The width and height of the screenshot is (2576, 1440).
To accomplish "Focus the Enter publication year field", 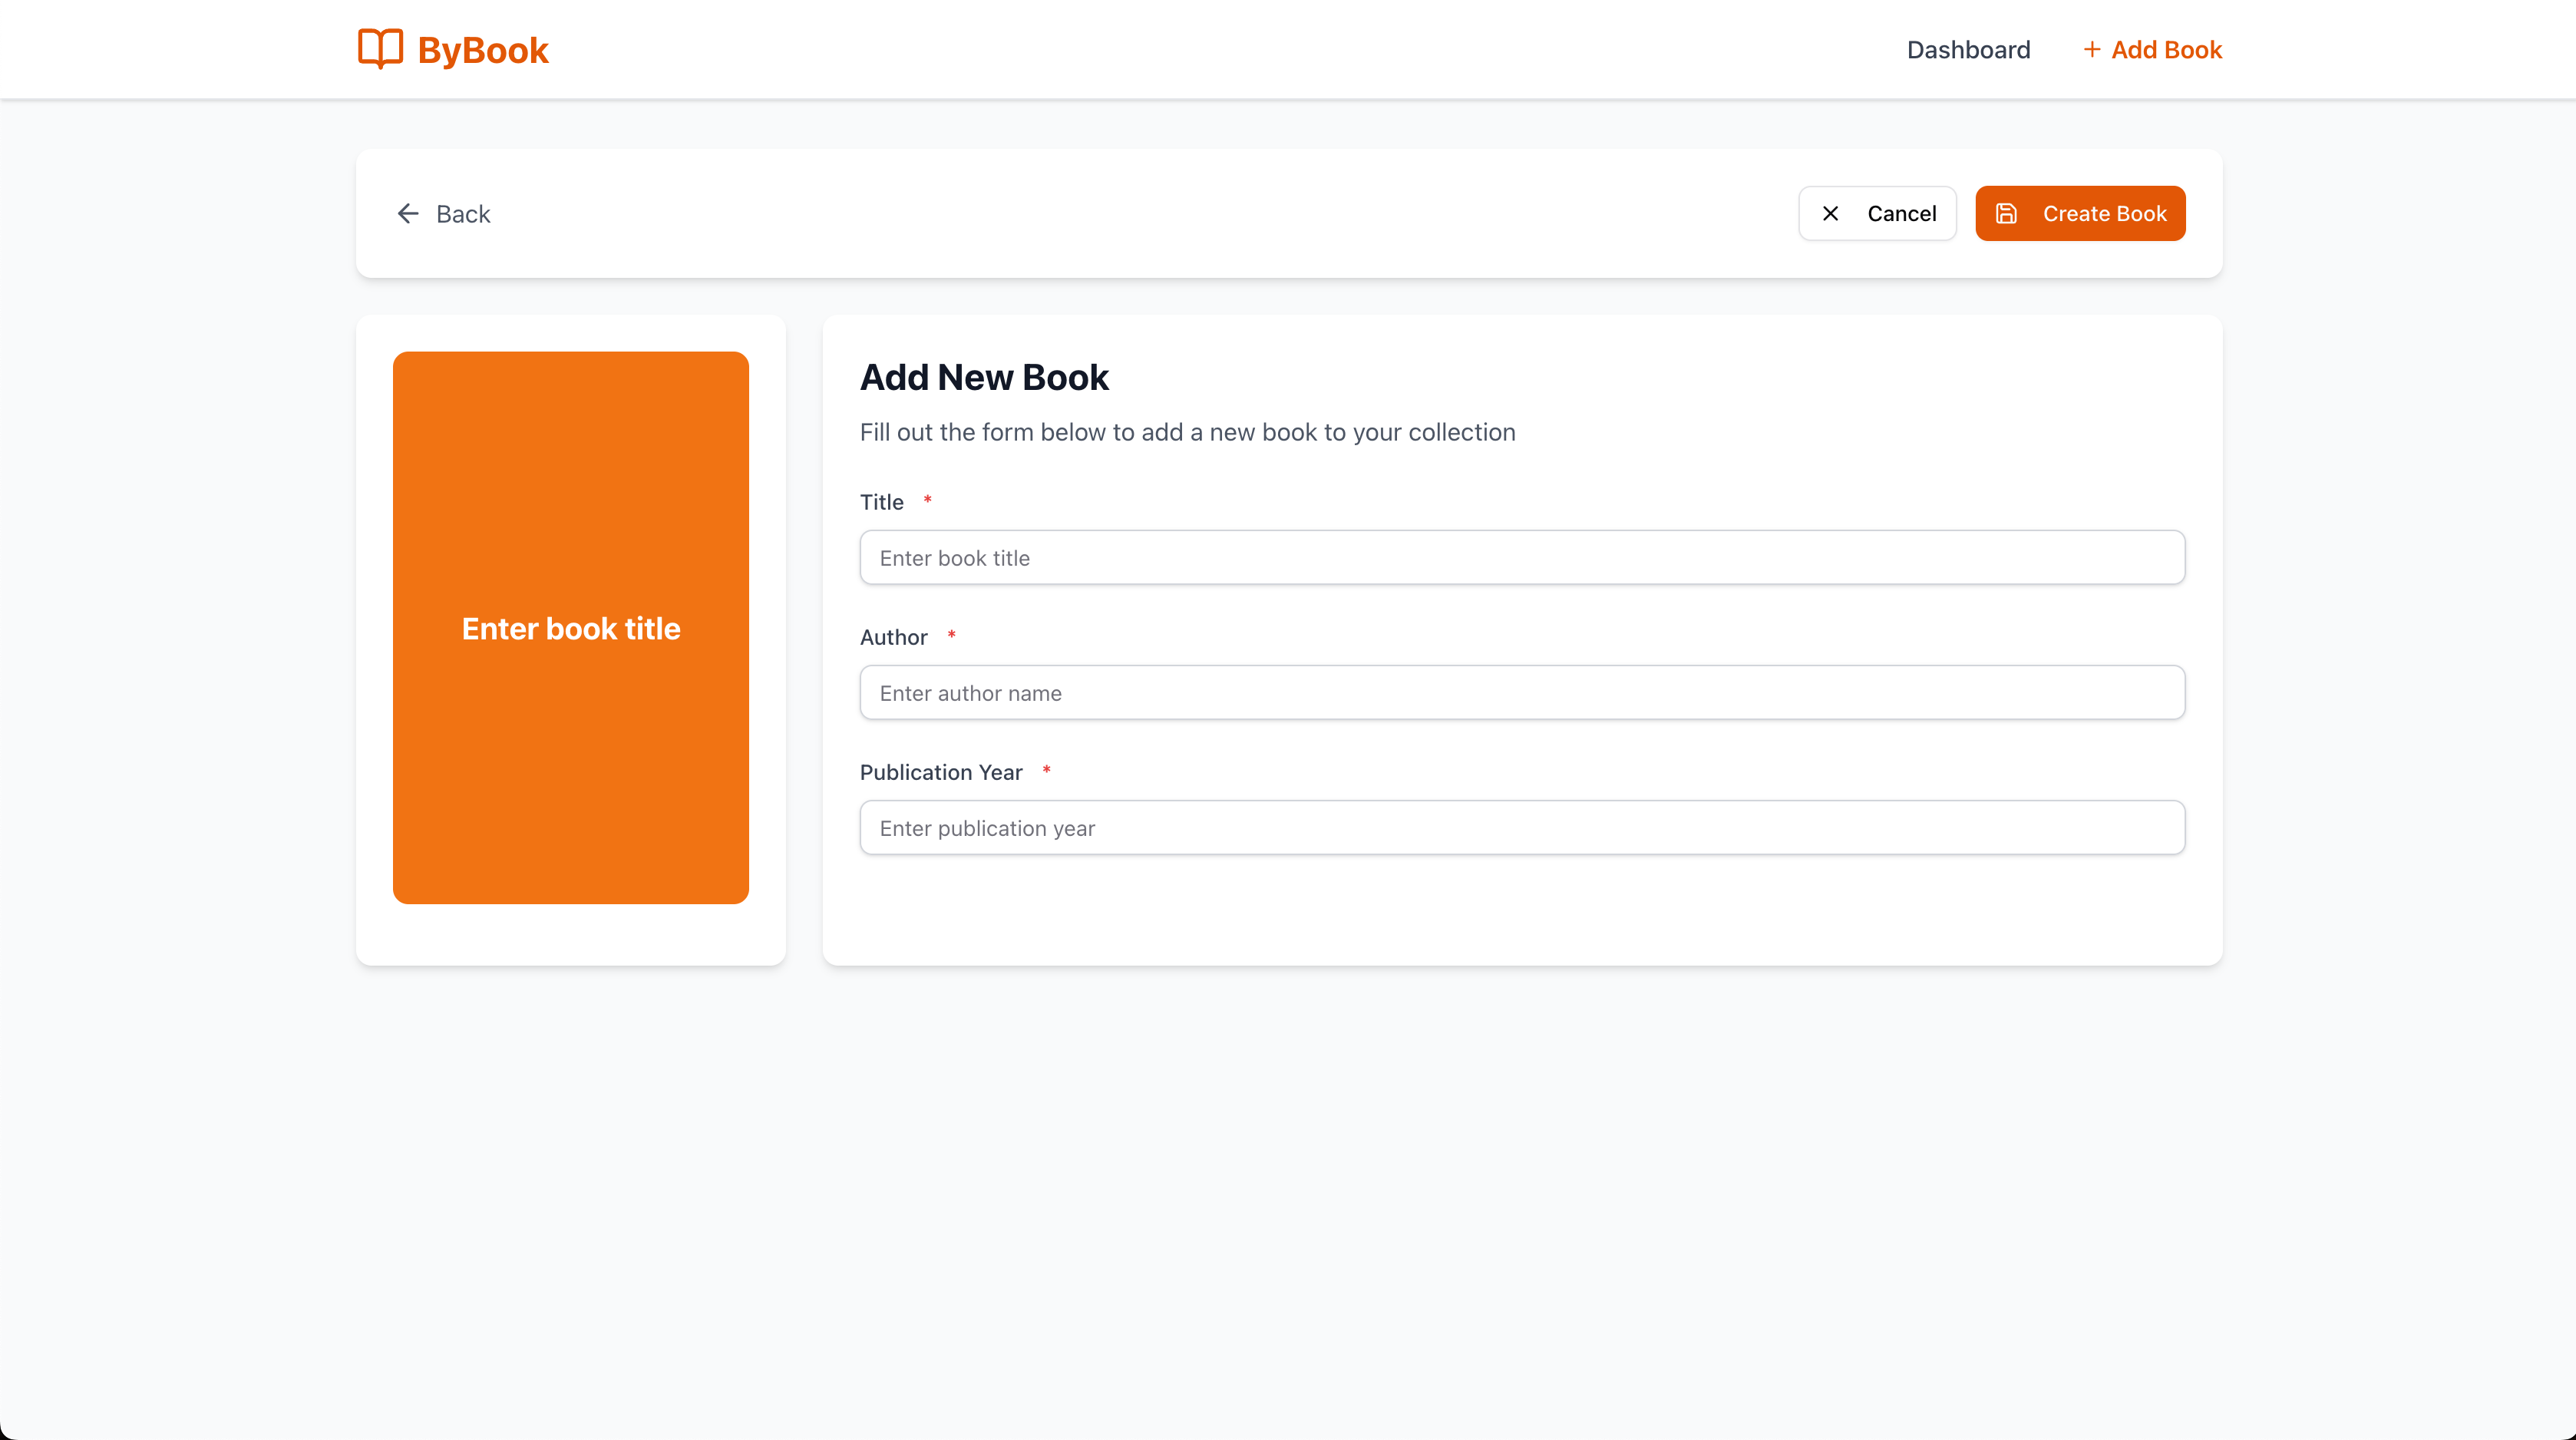I will point(1521,828).
